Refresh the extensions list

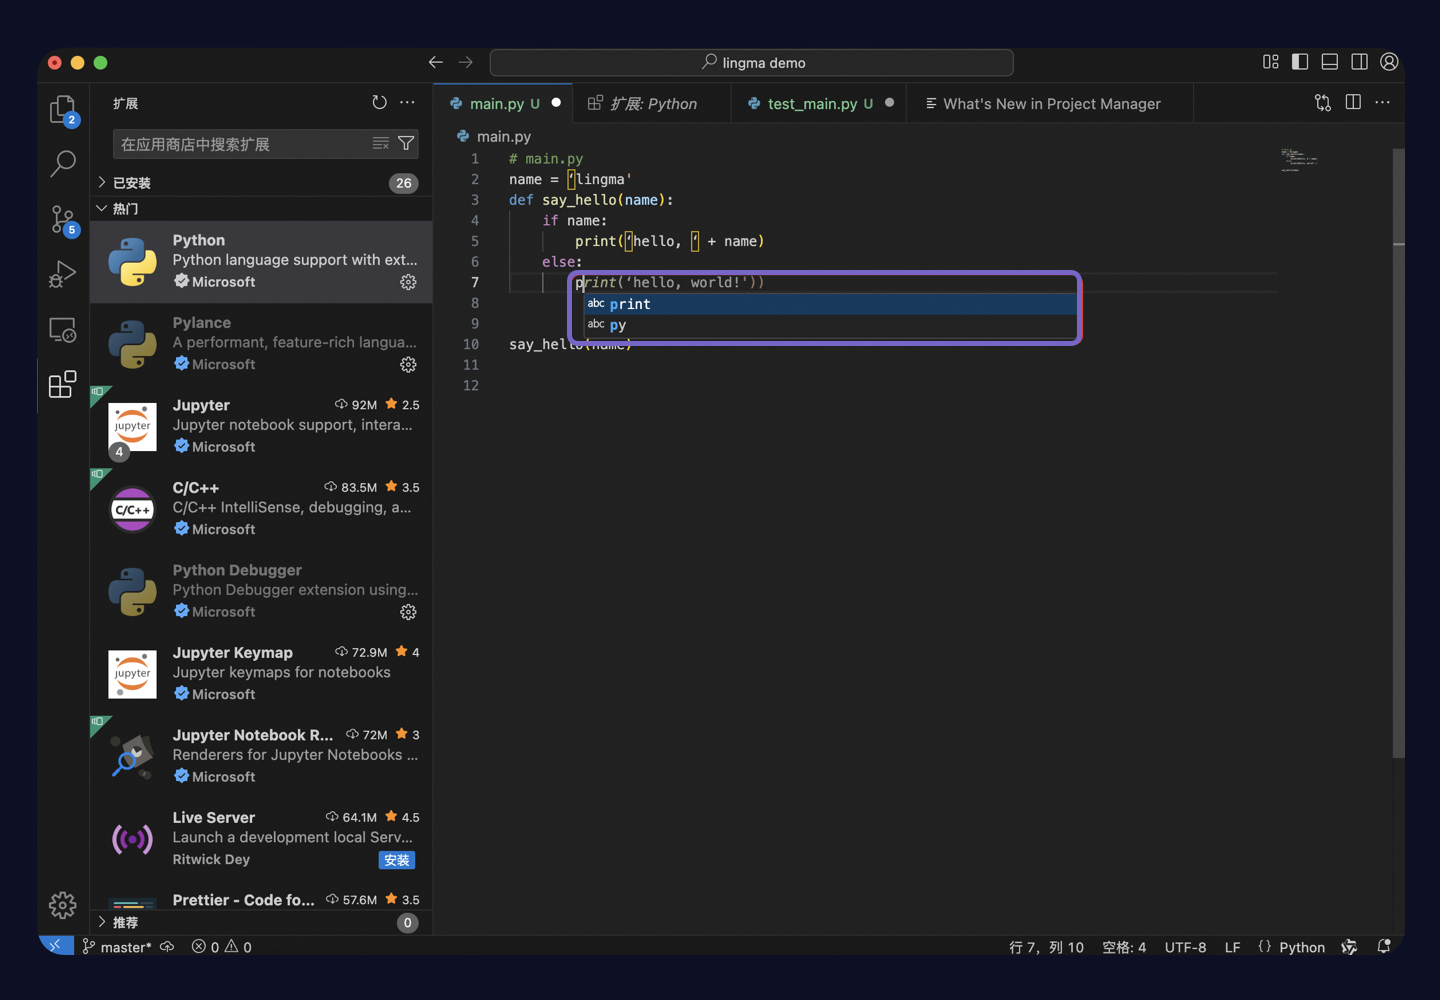tap(378, 102)
